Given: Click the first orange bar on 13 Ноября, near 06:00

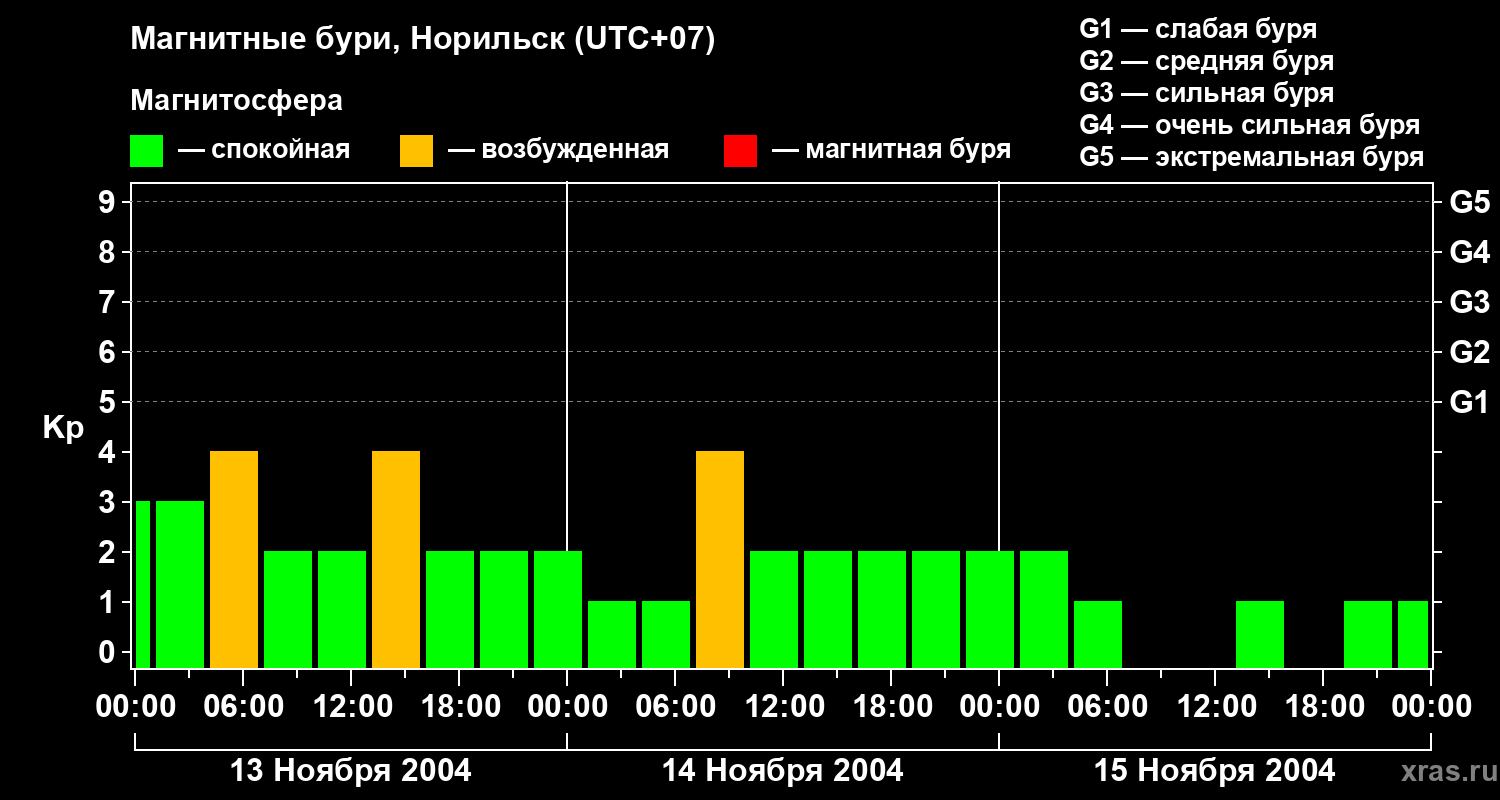Looking at the screenshot, I should coord(234,559).
